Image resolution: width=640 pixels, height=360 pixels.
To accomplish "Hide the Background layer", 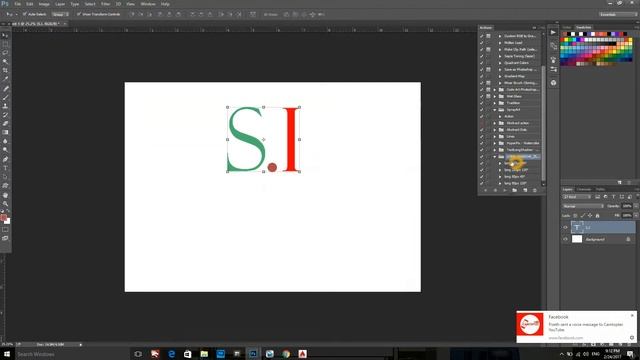I will 565,240.
